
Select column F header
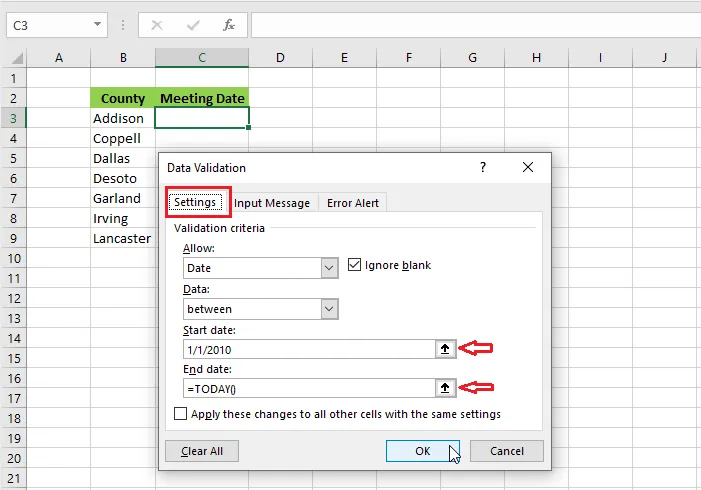click(x=409, y=58)
